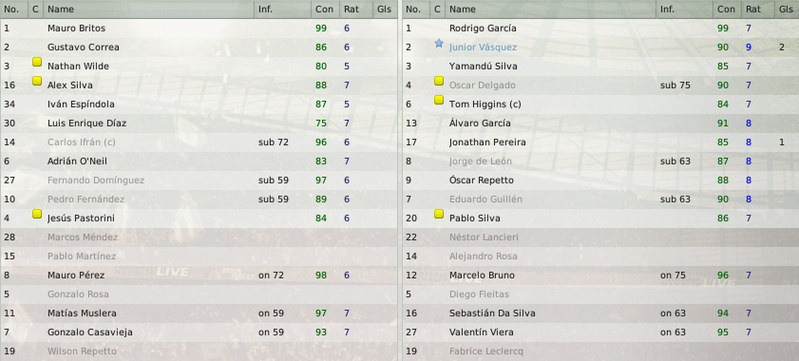Select Carlos Ifrán (c) row
Screen dimensions: 799x361
coord(199,142)
